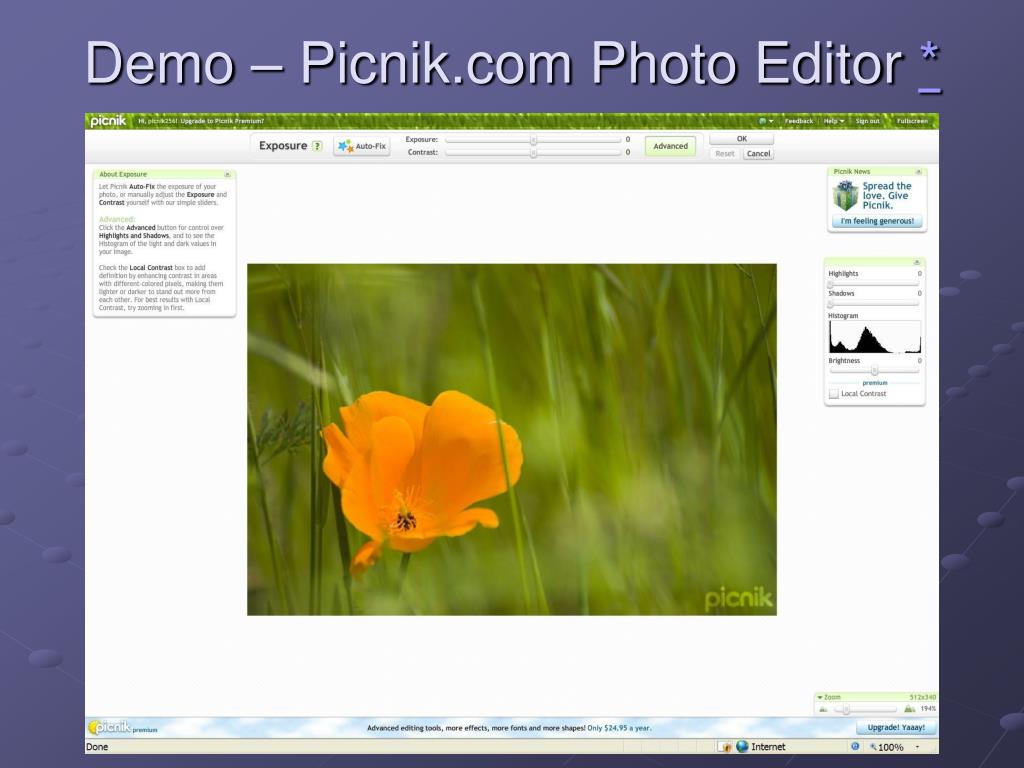
Task: Click the premium label above Local Contrast
Action: click(874, 383)
